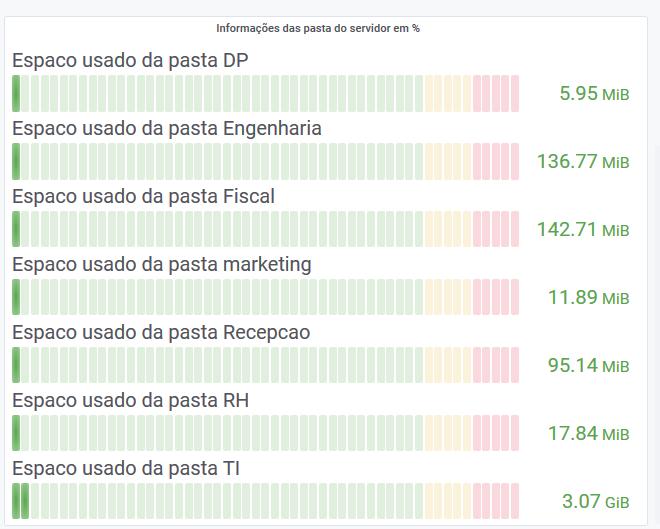
Task: Click the "Espaco usado da pasta DP" label
Action: 130,61
